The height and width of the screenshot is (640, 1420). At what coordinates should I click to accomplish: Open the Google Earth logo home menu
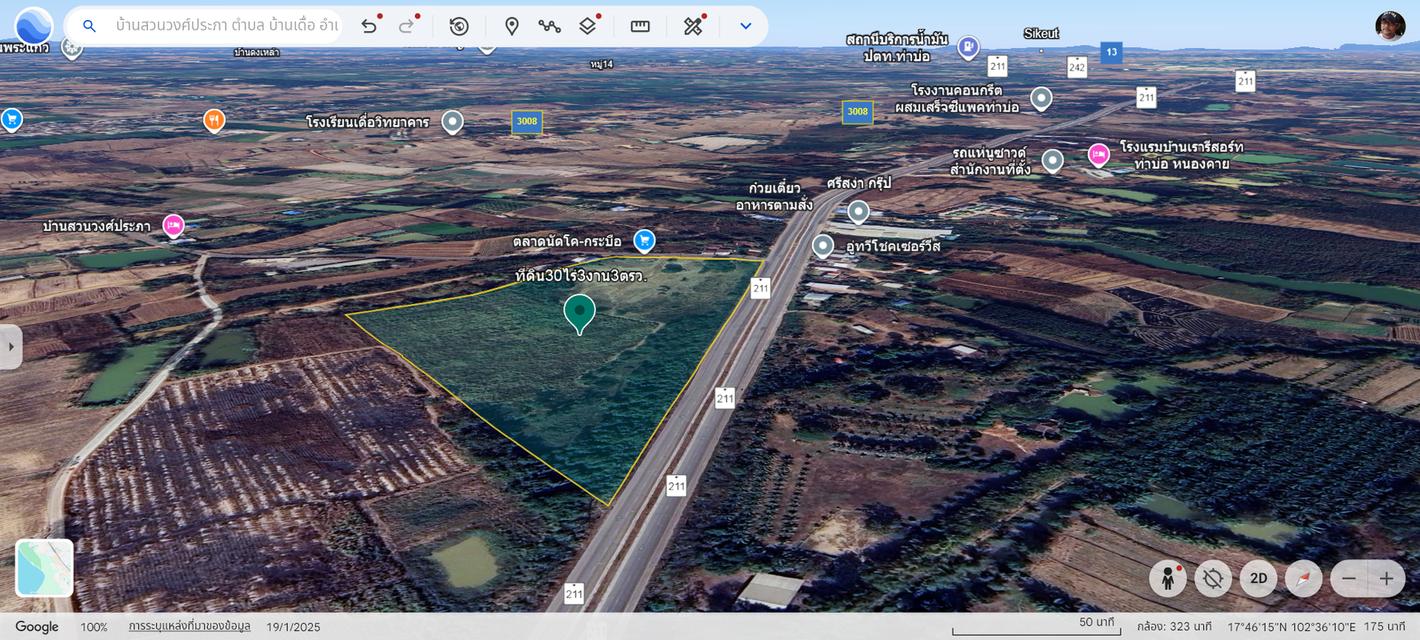33,26
